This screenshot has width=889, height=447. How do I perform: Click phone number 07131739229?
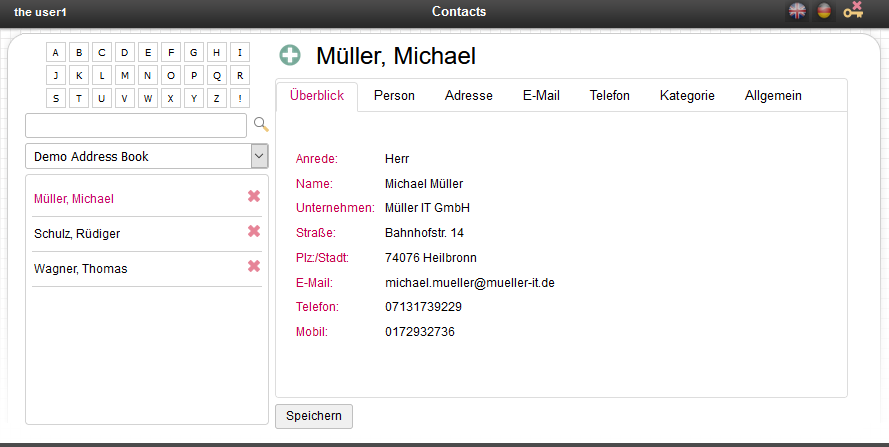click(423, 307)
